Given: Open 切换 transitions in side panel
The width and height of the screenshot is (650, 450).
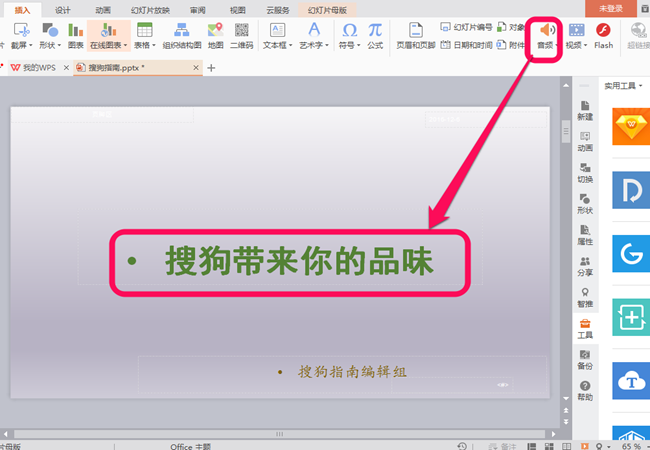Looking at the screenshot, I should click(585, 173).
